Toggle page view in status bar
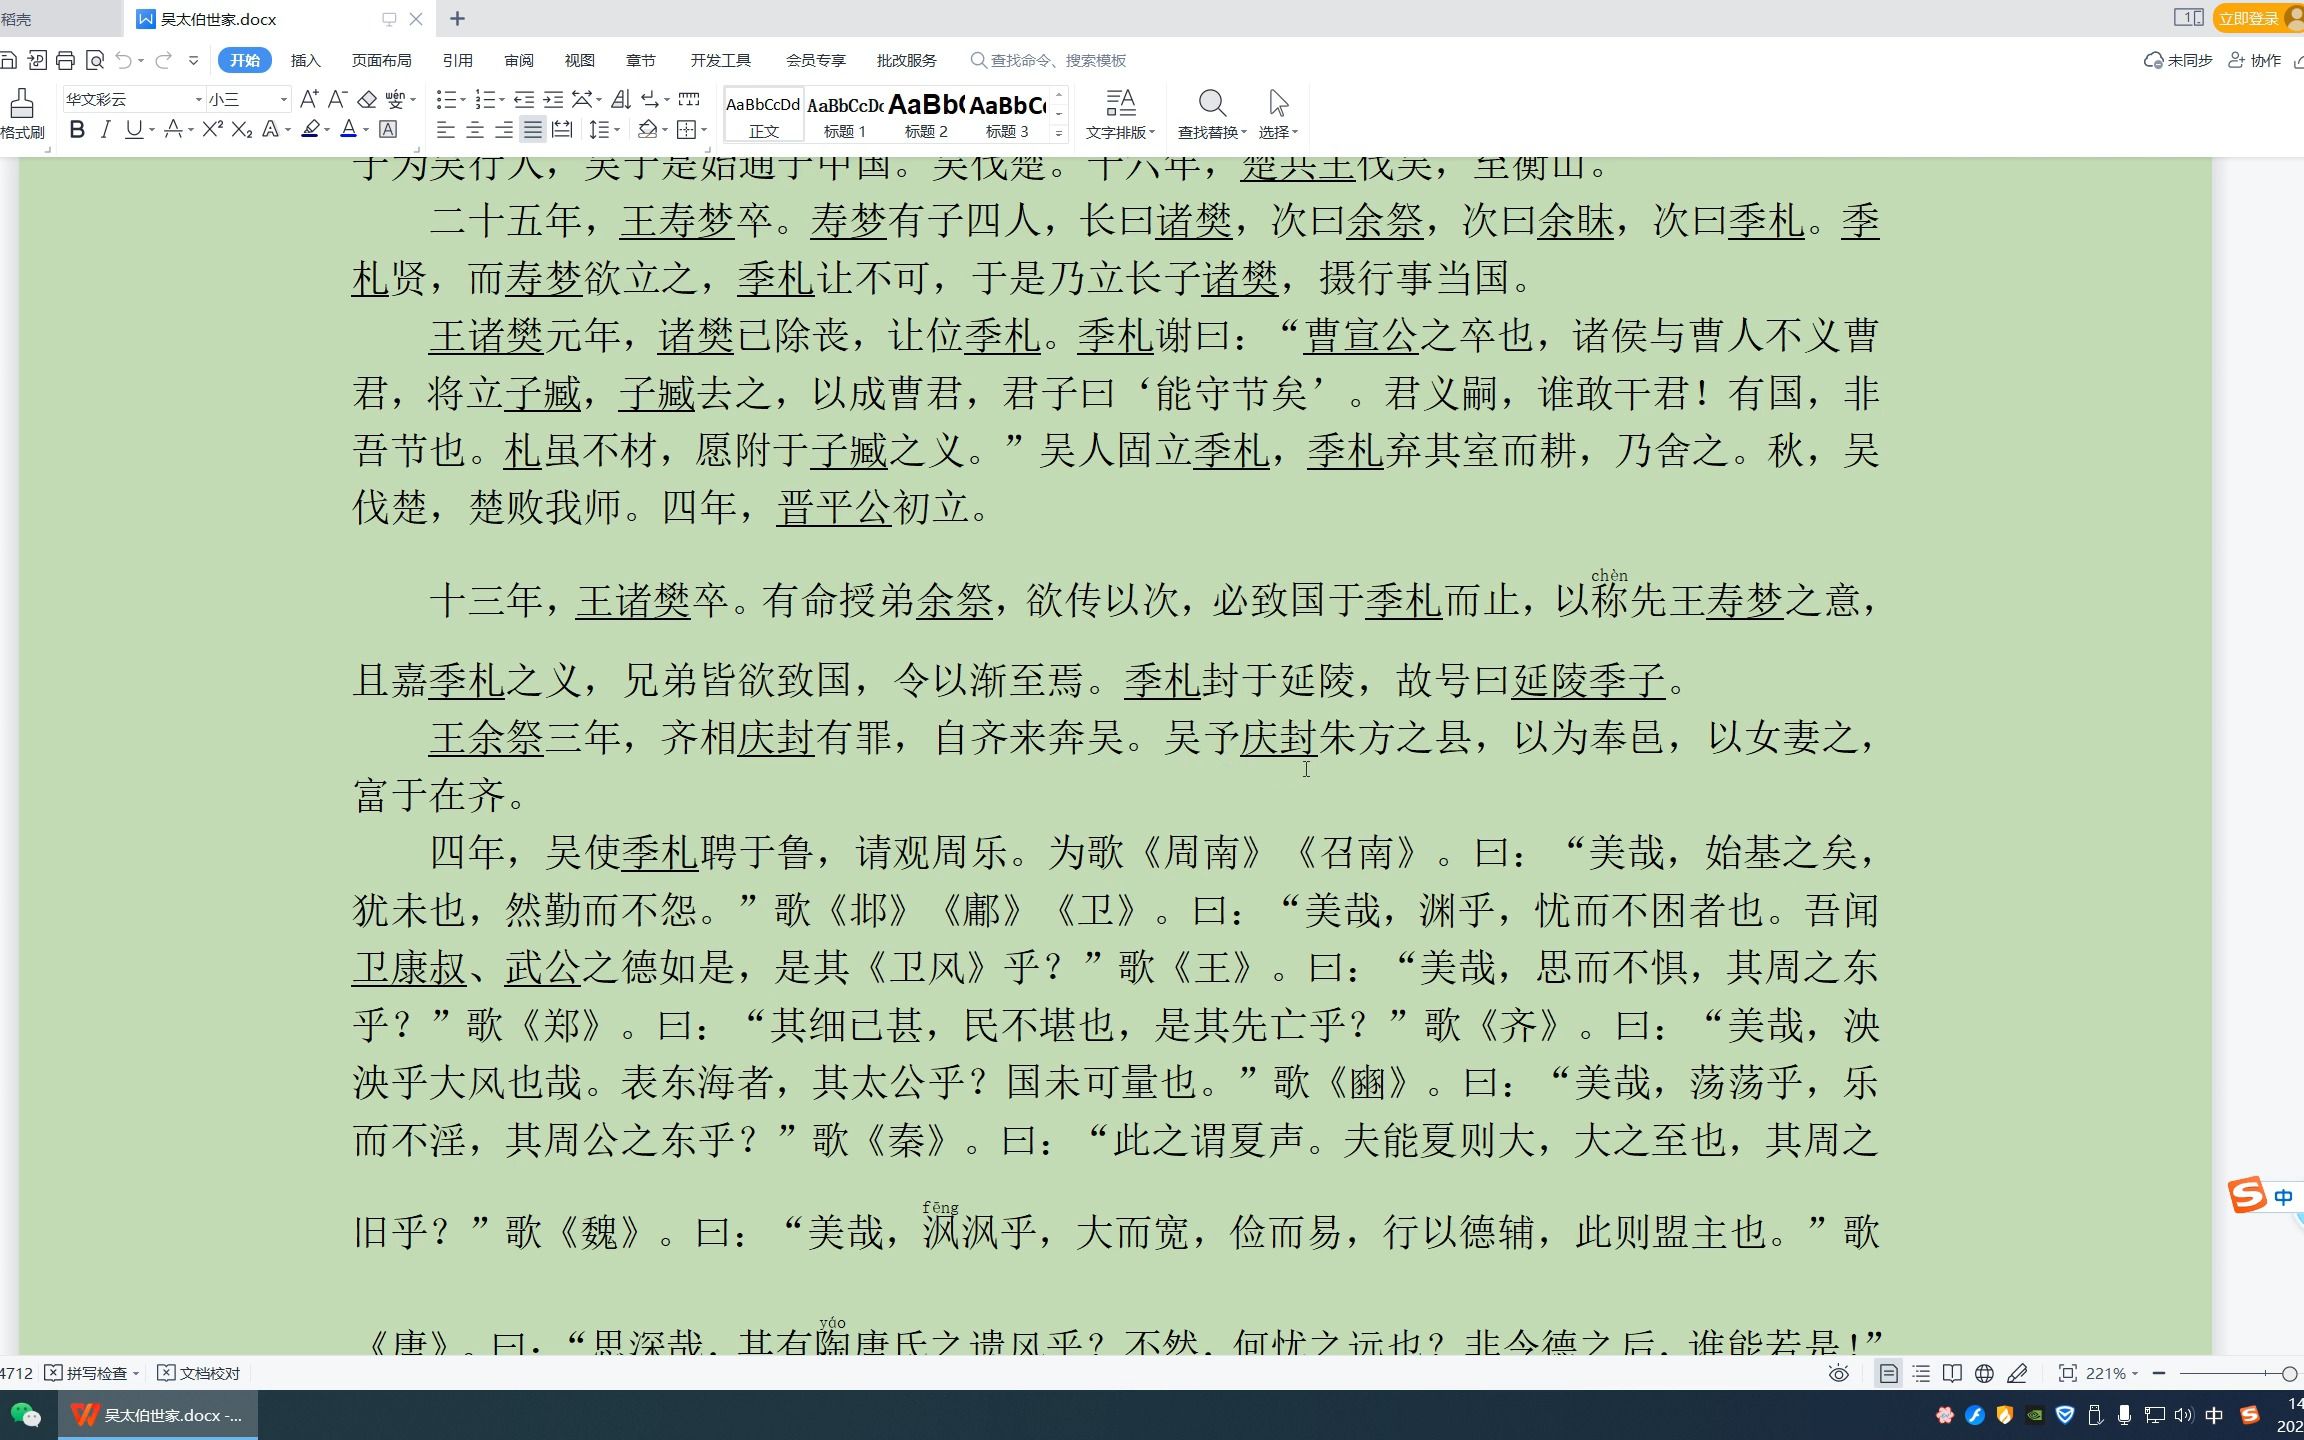 (1888, 1374)
